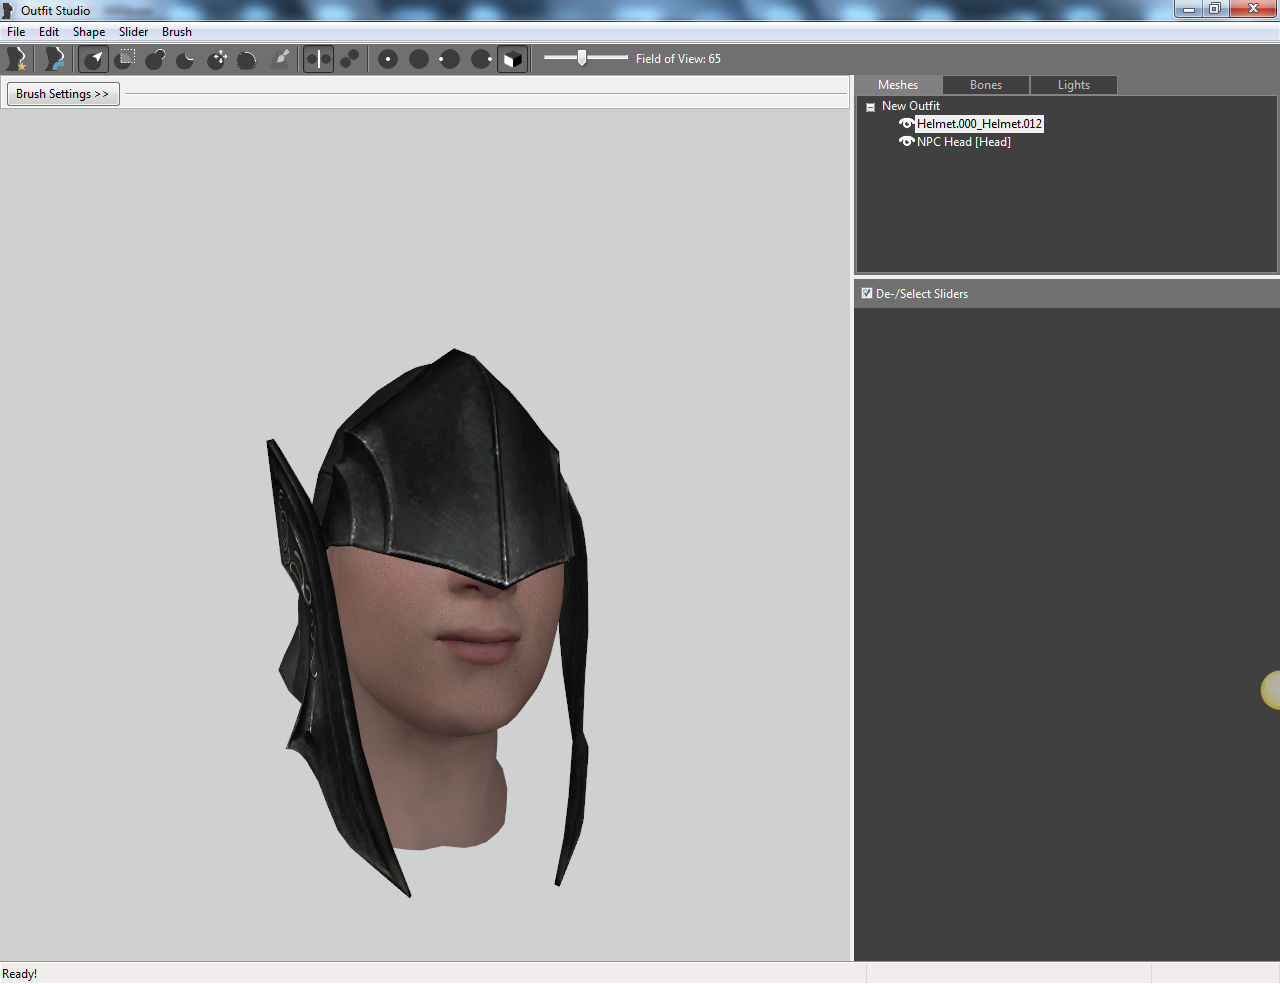This screenshot has width=1280, height=984.
Task: Open the Brush menu
Action: click(177, 32)
